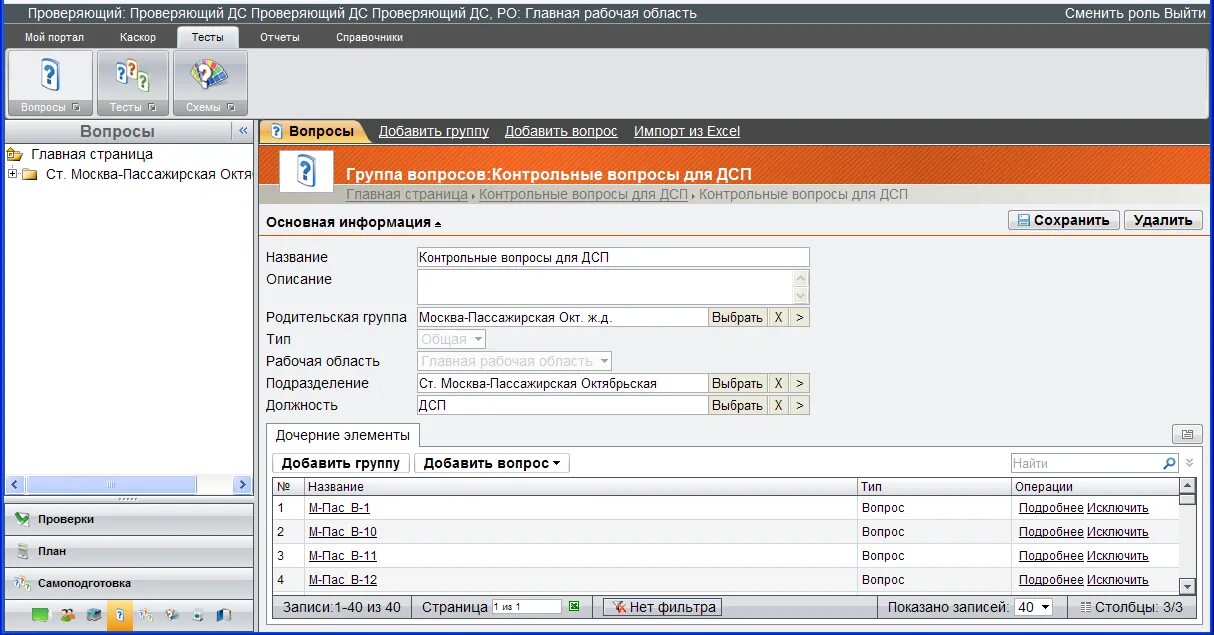Viewport: 1214px width, 635px height.
Task: Click the colorful question icon in bottom strip
Action: tap(172, 615)
